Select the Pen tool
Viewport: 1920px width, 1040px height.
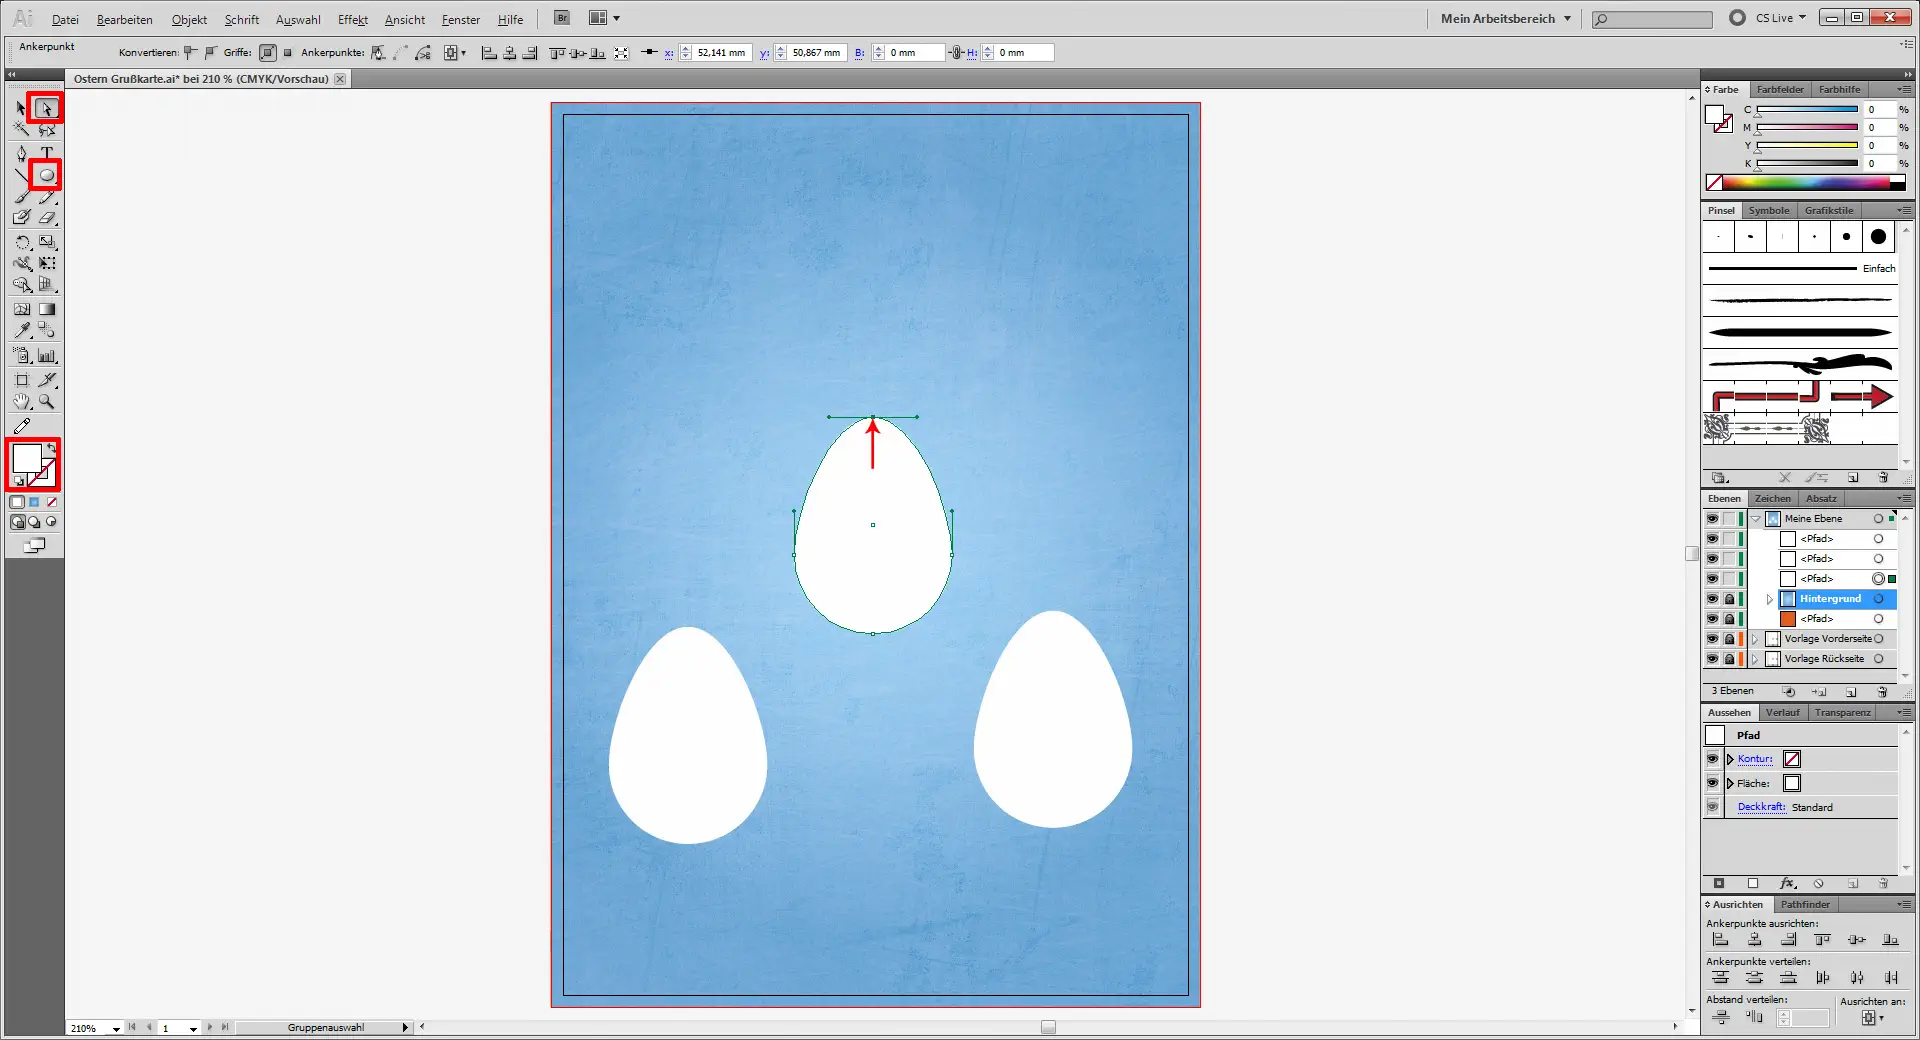(x=22, y=153)
